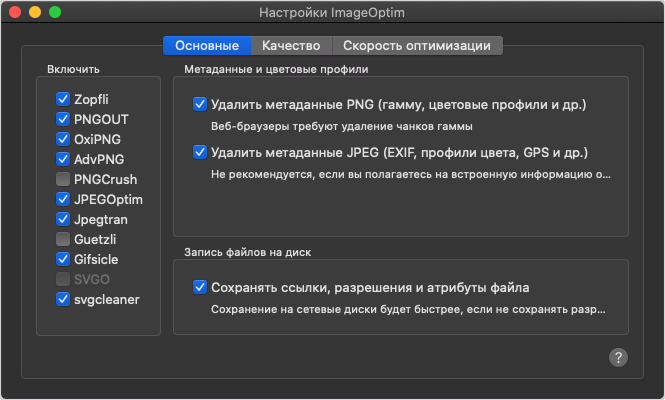Enable the Guetzli checkbox
Image resolution: width=665 pixels, height=400 pixels.
coord(63,239)
